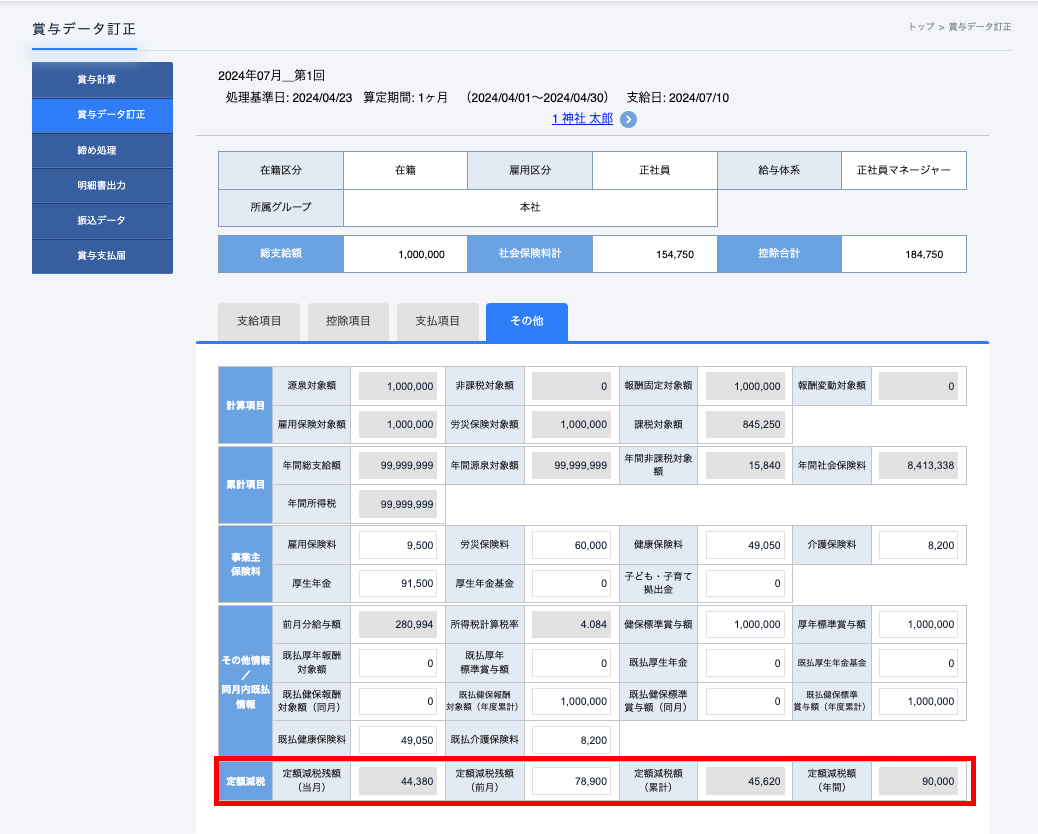The width and height of the screenshot is (1038, 834).
Task: Click the 厚生年金 input showing 91,500
Action: pyautogui.click(x=398, y=583)
